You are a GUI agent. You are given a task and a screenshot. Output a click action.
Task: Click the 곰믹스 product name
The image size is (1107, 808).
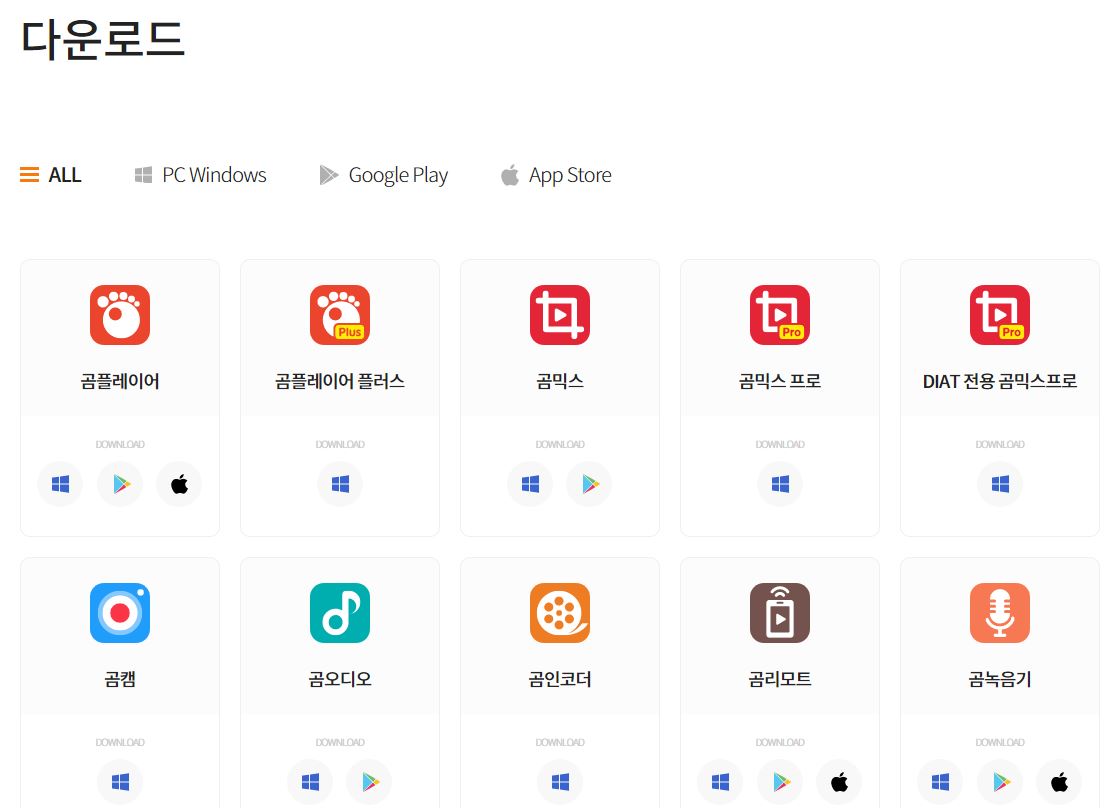(x=560, y=381)
